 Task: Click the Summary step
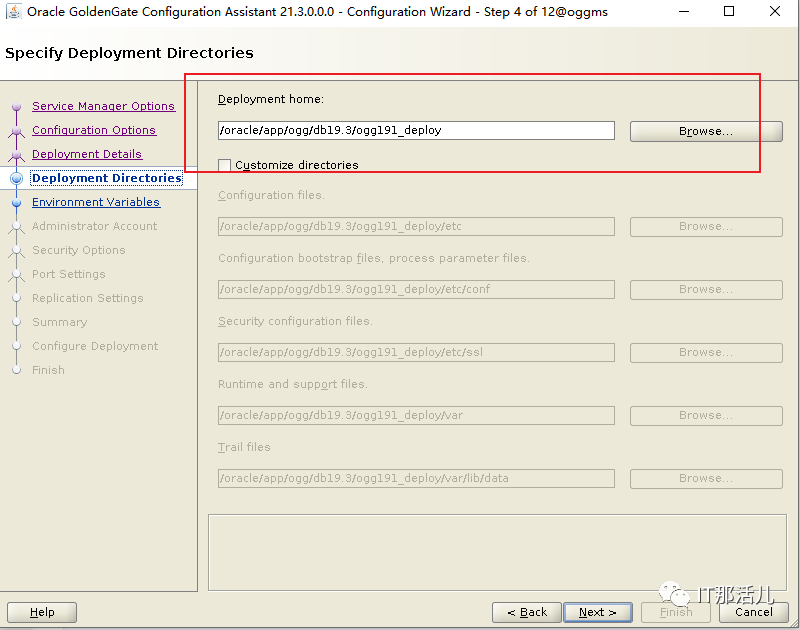[60, 322]
